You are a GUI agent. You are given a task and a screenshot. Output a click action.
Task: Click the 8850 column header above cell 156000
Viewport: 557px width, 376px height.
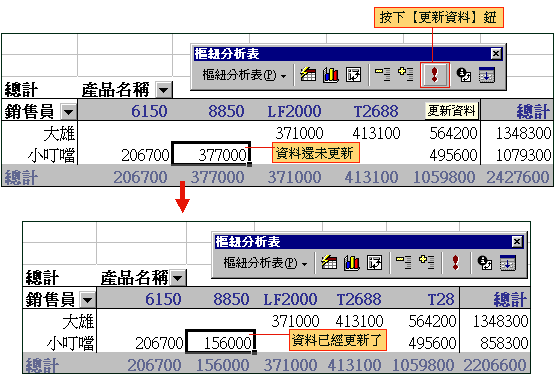231,299
